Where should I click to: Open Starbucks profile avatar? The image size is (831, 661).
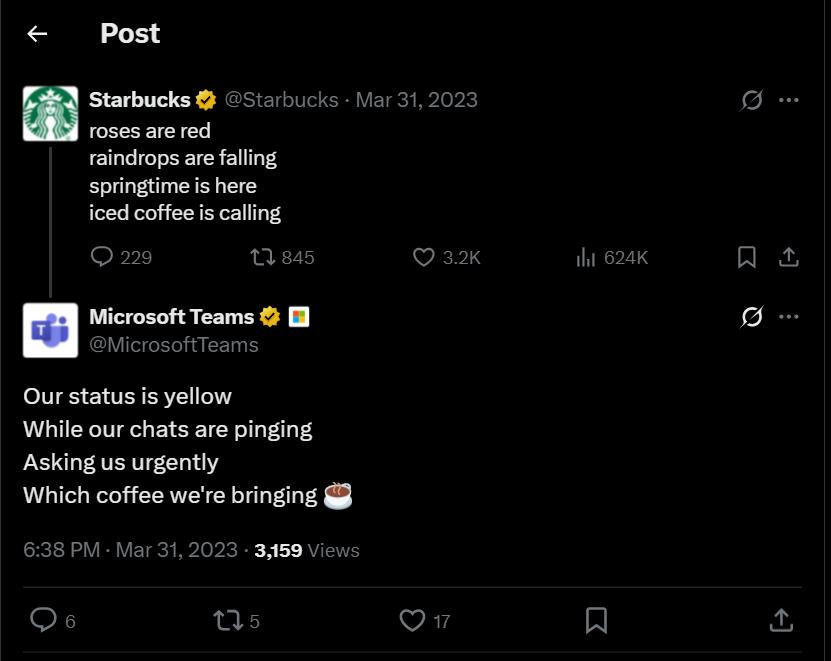click(x=50, y=113)
